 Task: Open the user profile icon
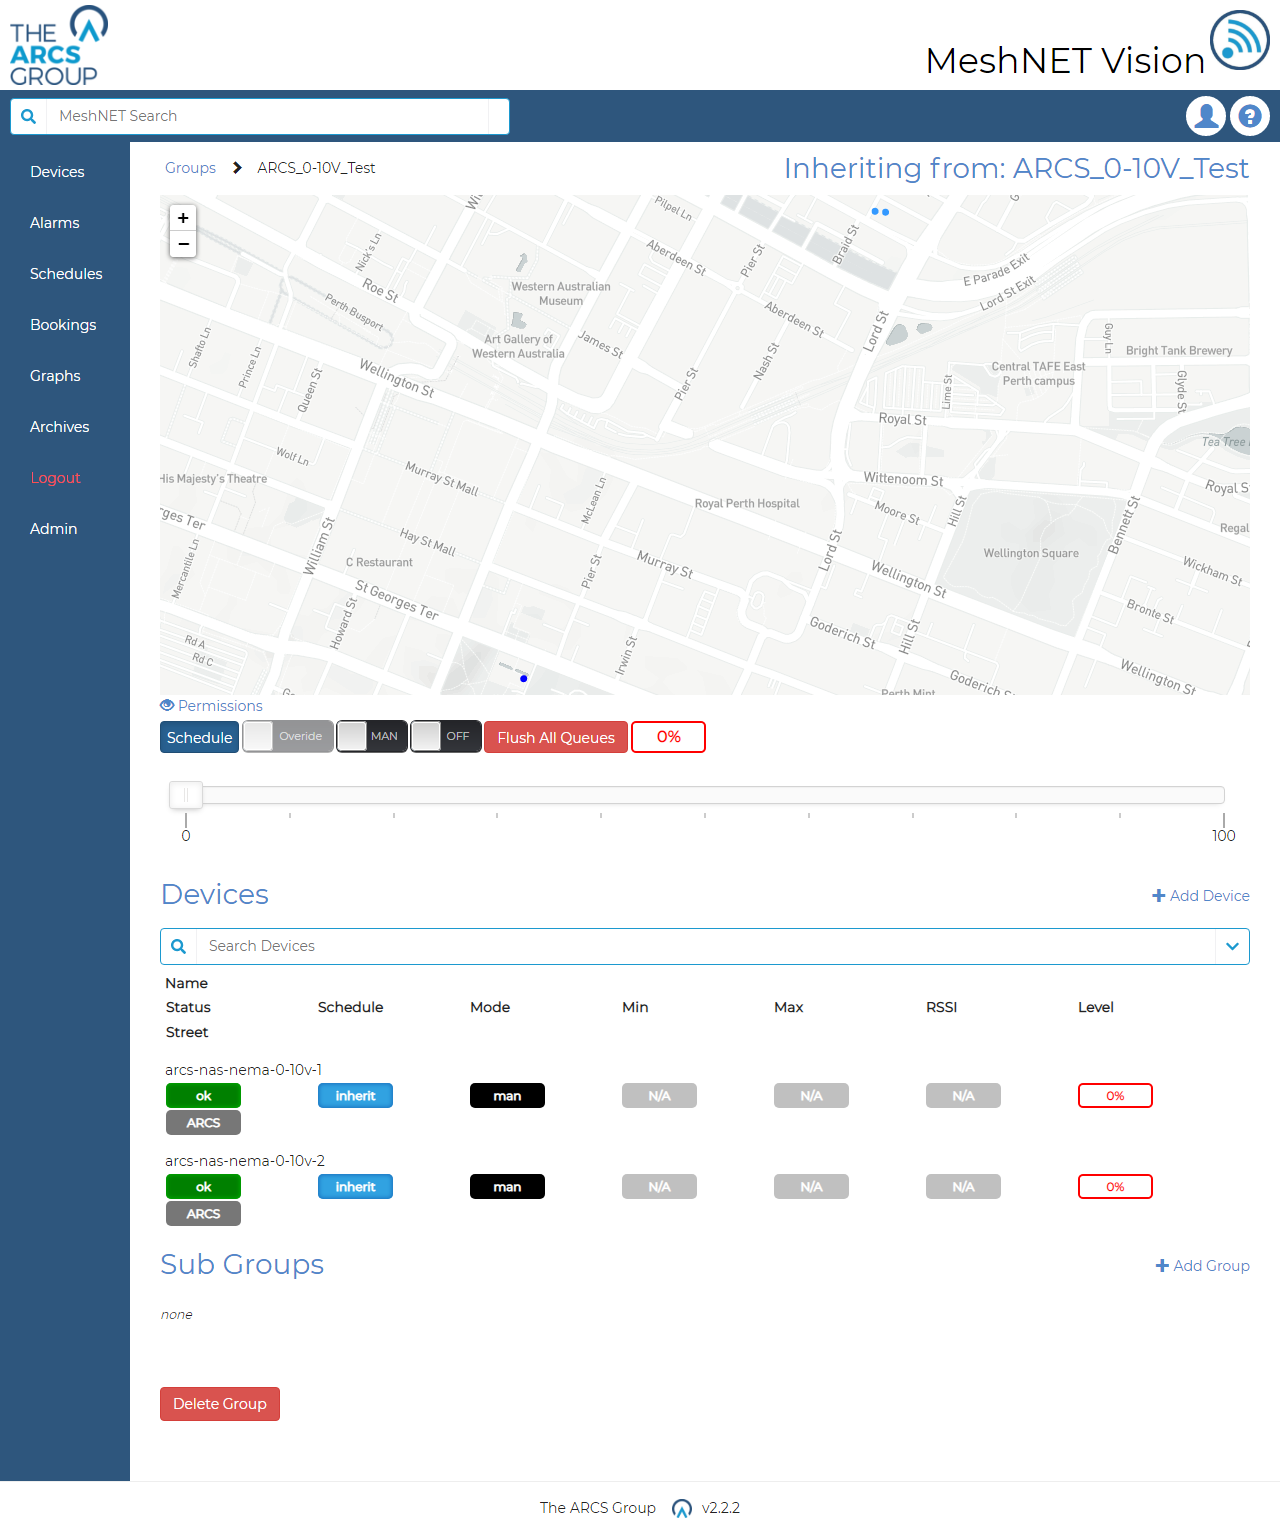click(1205, 116)
